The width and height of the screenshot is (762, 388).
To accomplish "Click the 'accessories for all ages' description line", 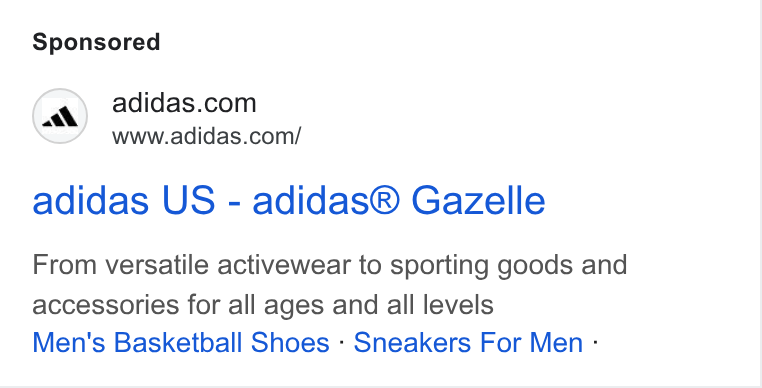I will click(263, 305).
